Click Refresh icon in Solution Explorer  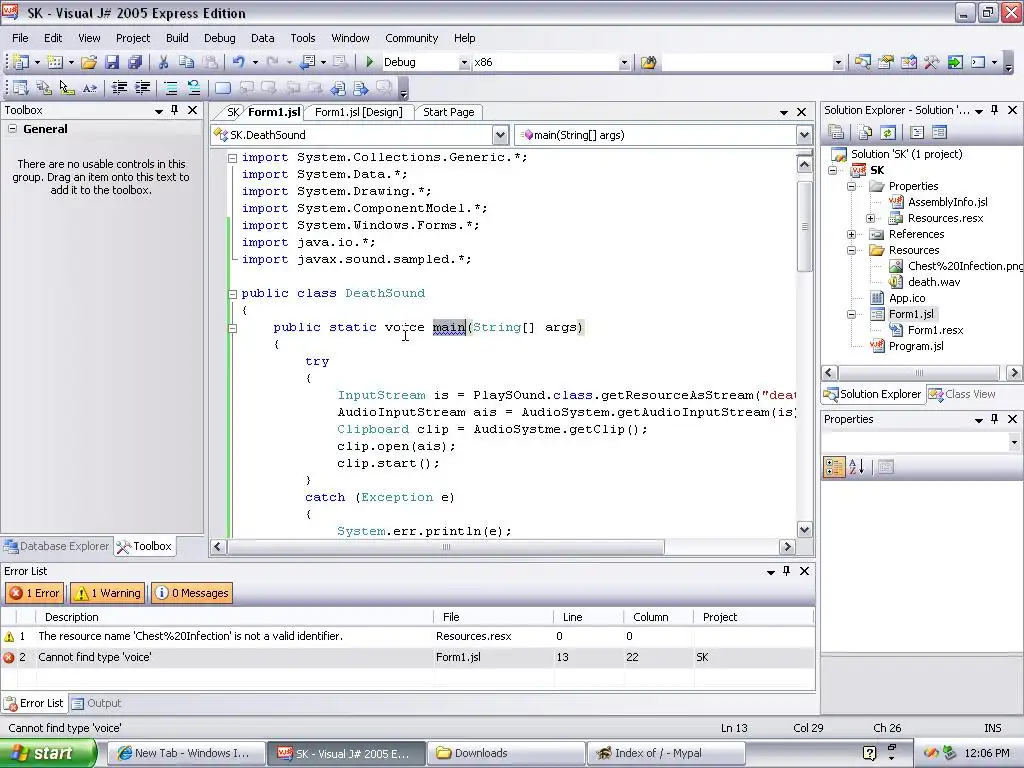coord(888,133)
